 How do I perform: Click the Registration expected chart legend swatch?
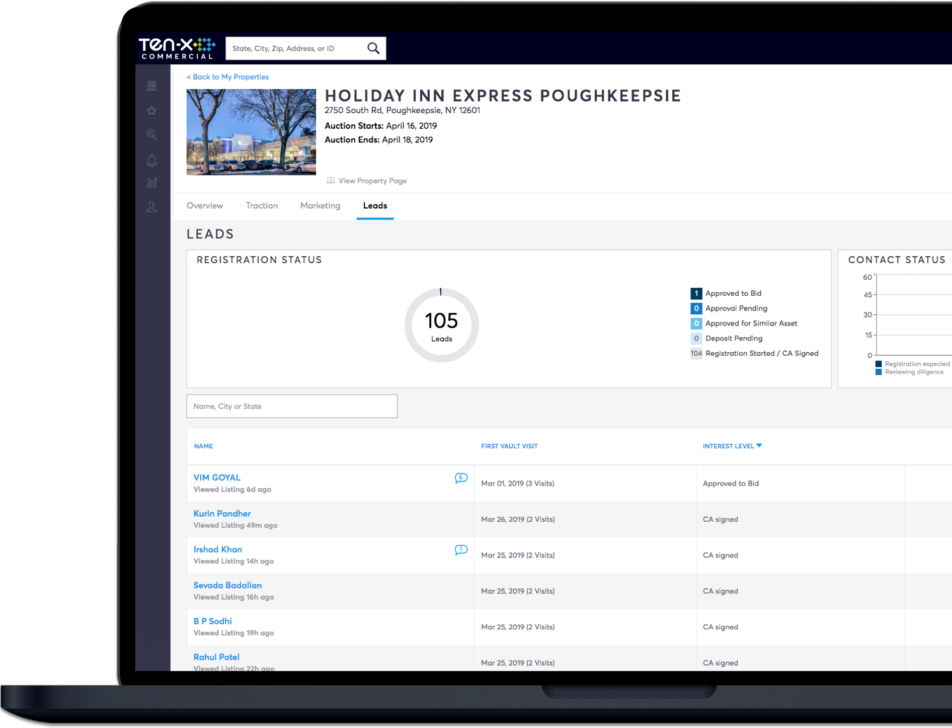click(879, 364)
